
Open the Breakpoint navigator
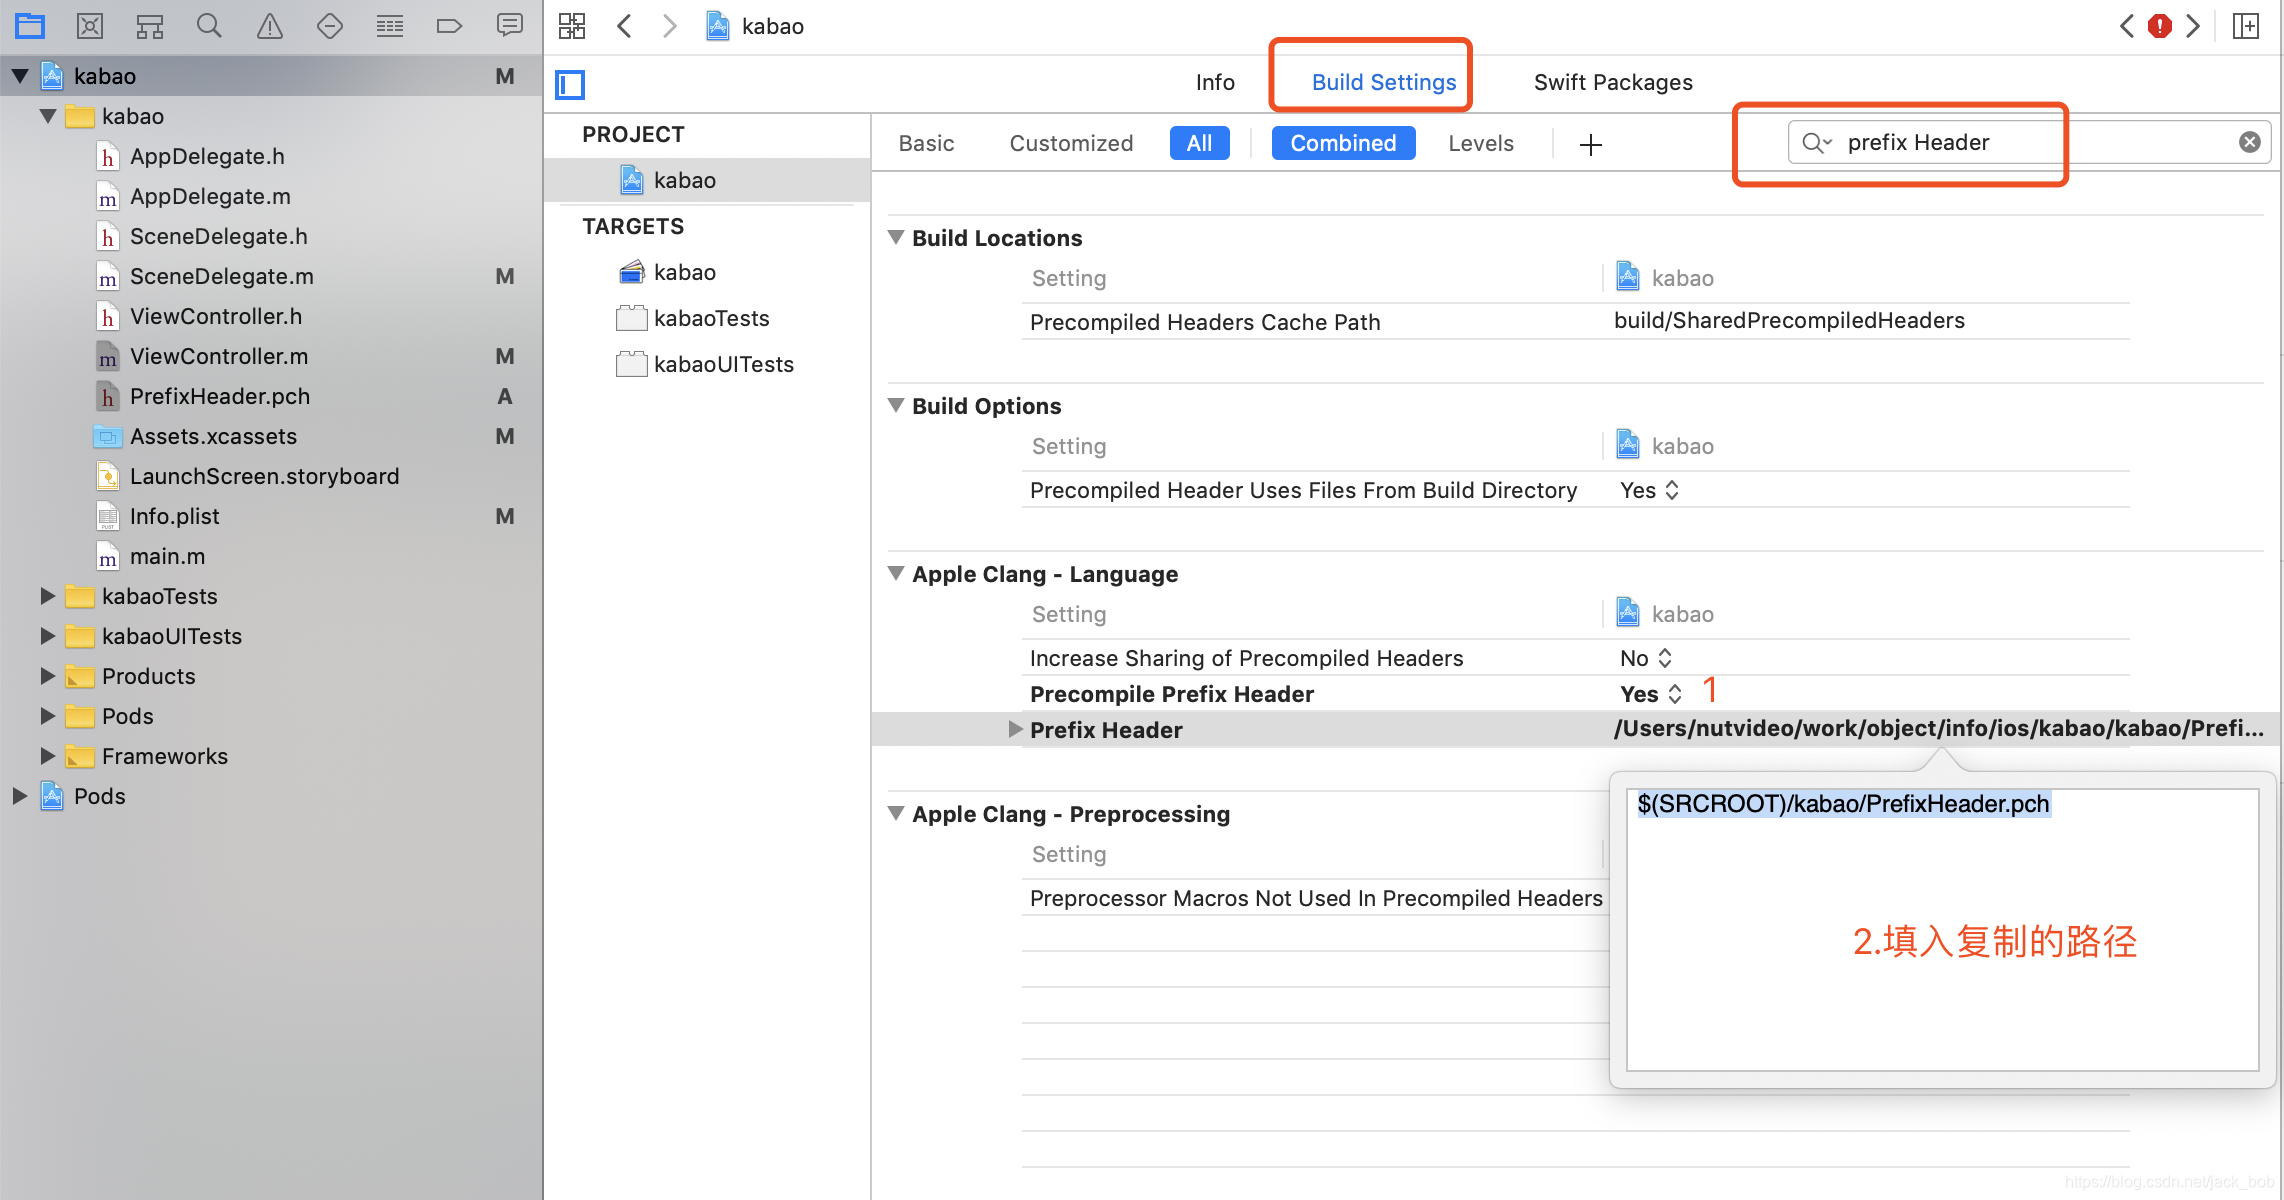point(450,26)
